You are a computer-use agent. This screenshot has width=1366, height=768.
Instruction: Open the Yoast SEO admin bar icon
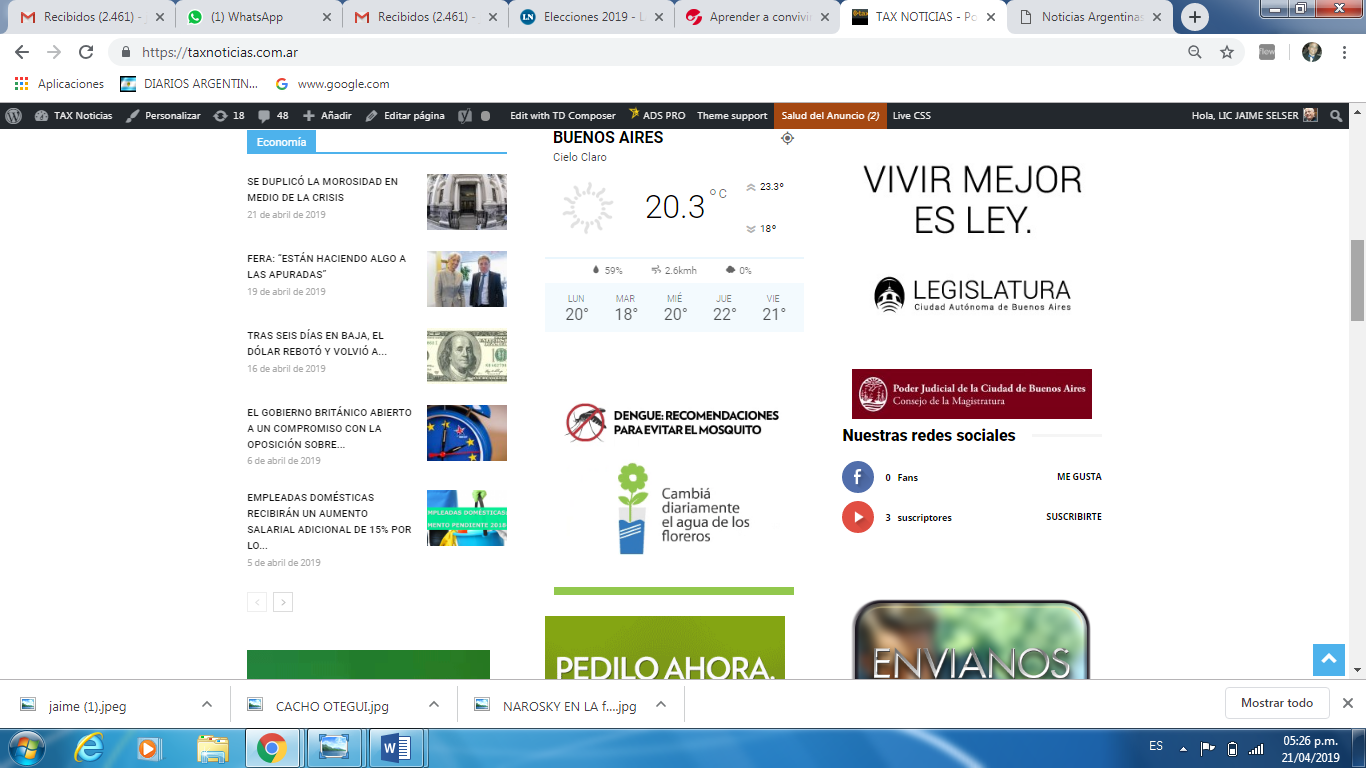click(465, 116)
